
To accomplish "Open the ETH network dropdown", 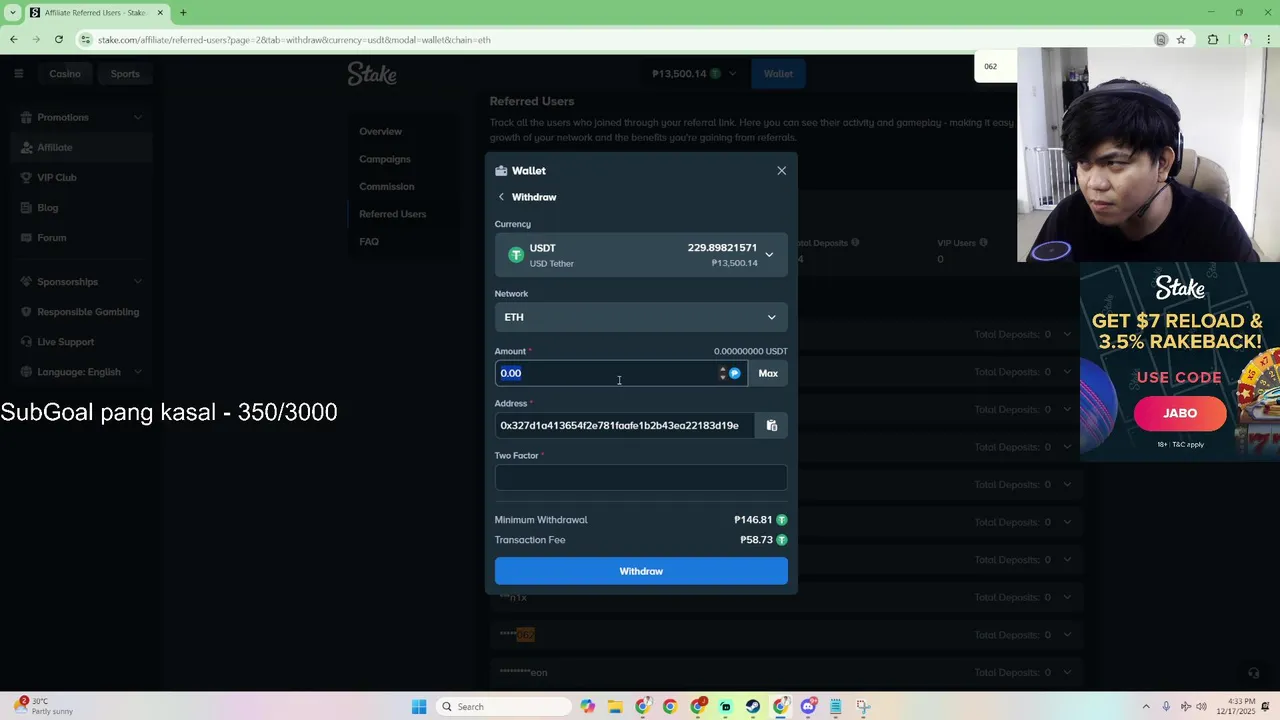I will [x=641, y=317].
